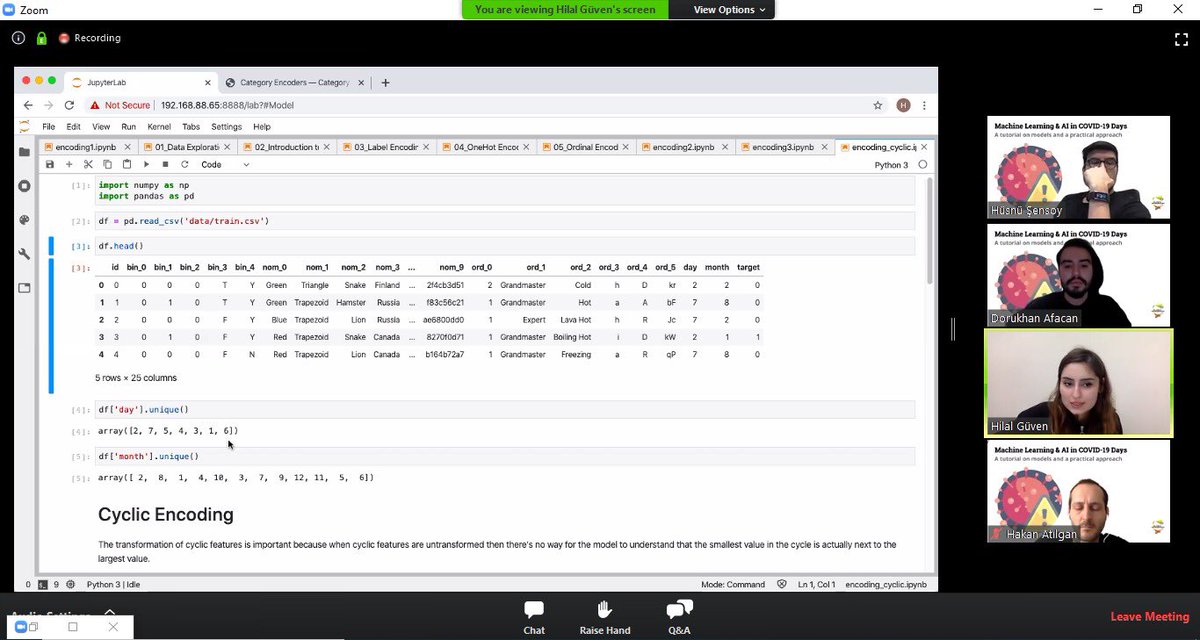Select the JupyterLab browser tab

(140, 82)
